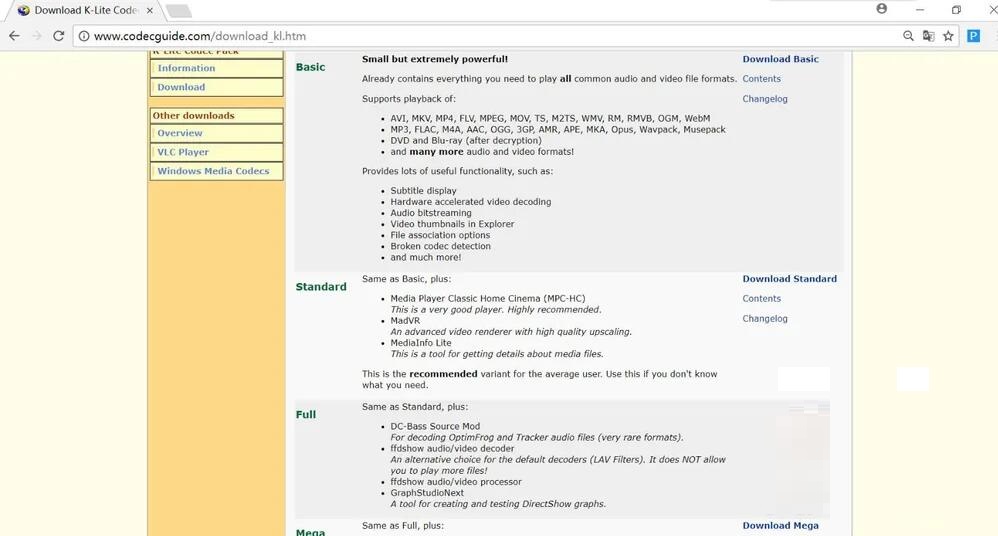
Task: Click 'Supports playback of:' text
Action: coord(409,99)
